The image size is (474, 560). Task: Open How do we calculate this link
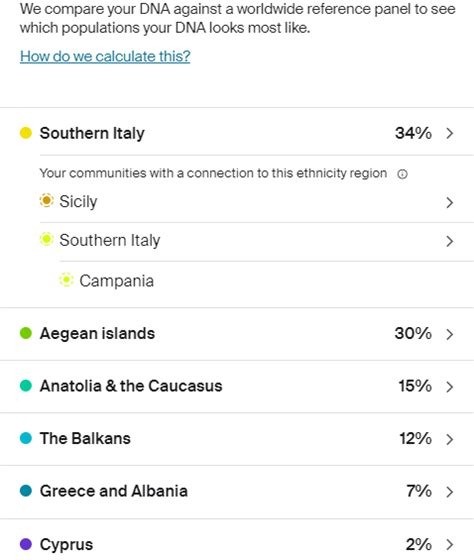(105, 56)
